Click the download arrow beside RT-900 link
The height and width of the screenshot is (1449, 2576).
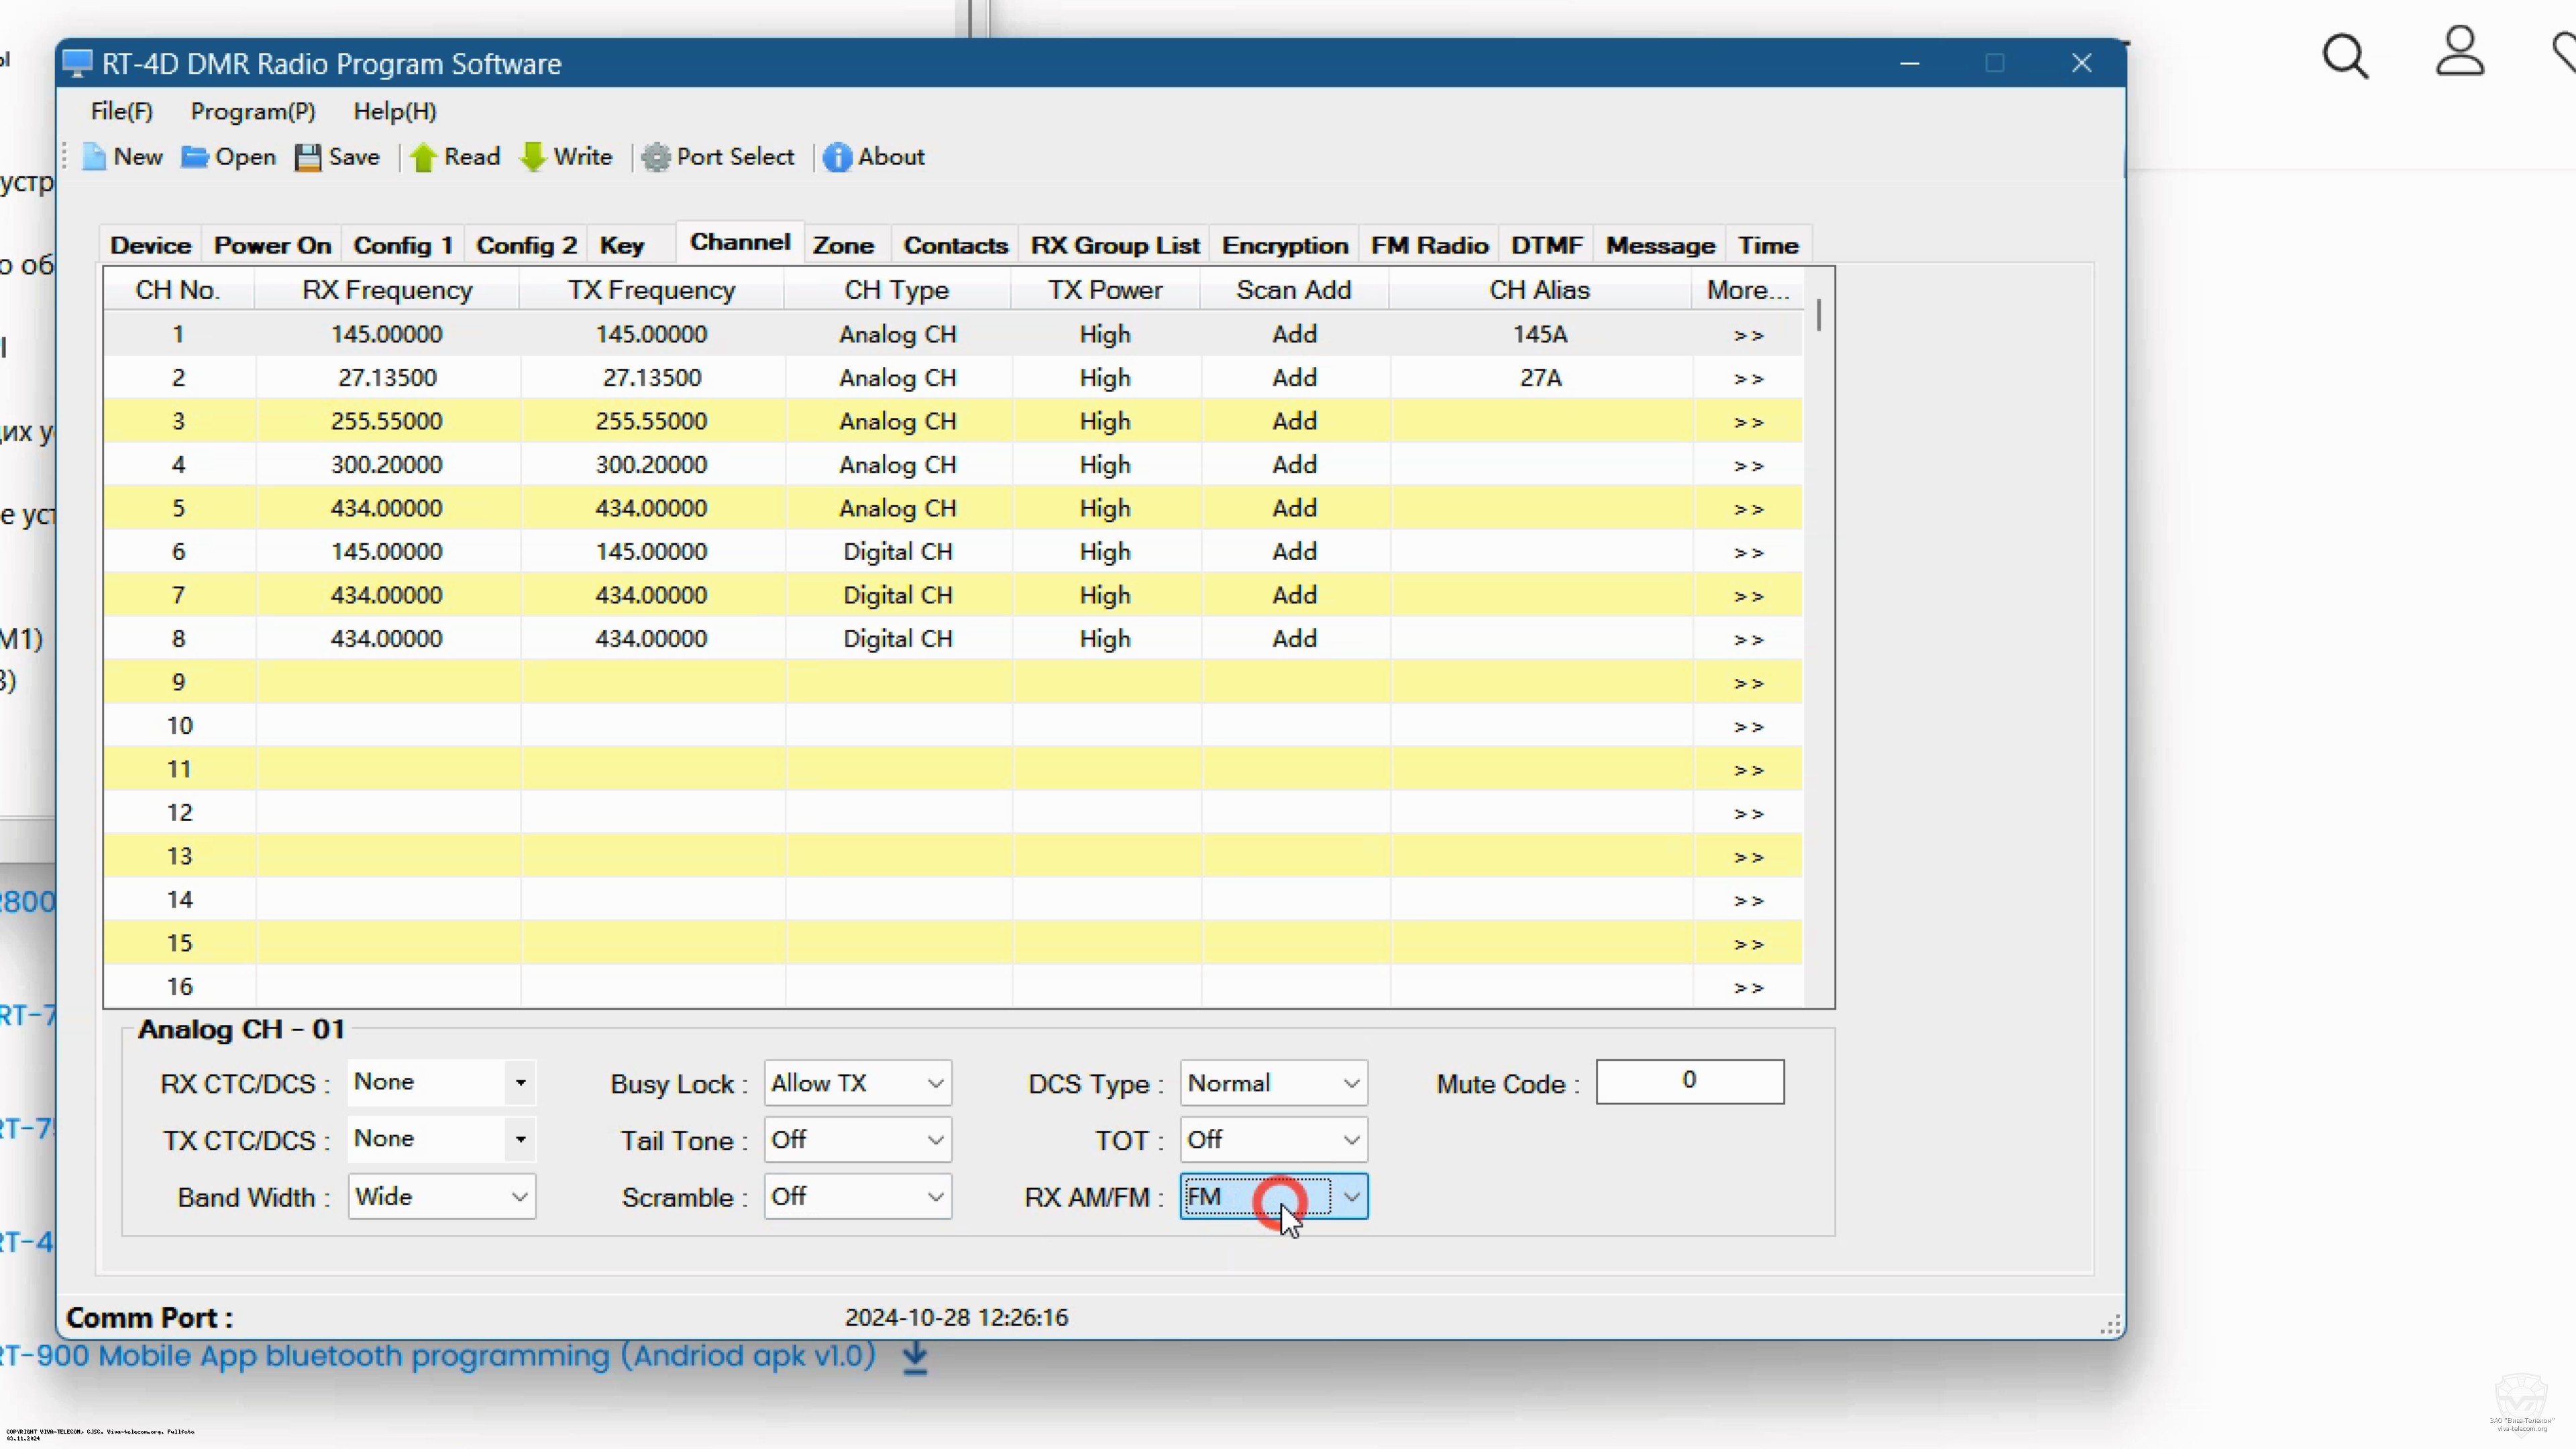(x=915, y=1358)
